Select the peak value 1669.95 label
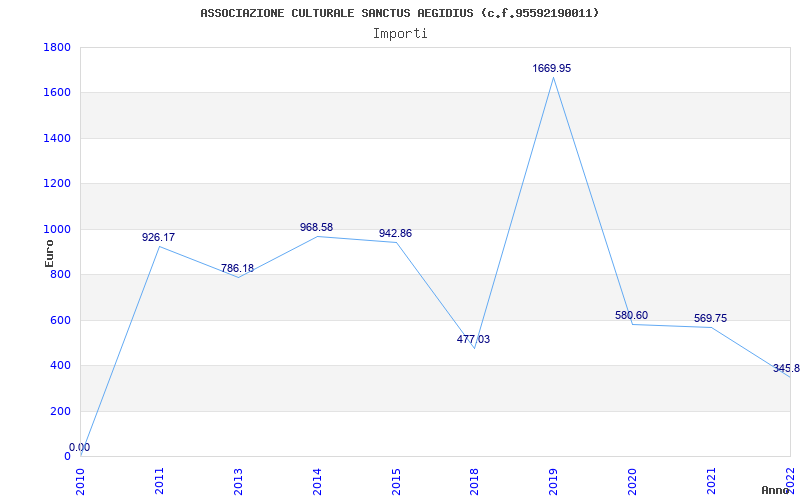Image resolution: width=800 pixels, height=500 pixels. click(x=552, y=68)
